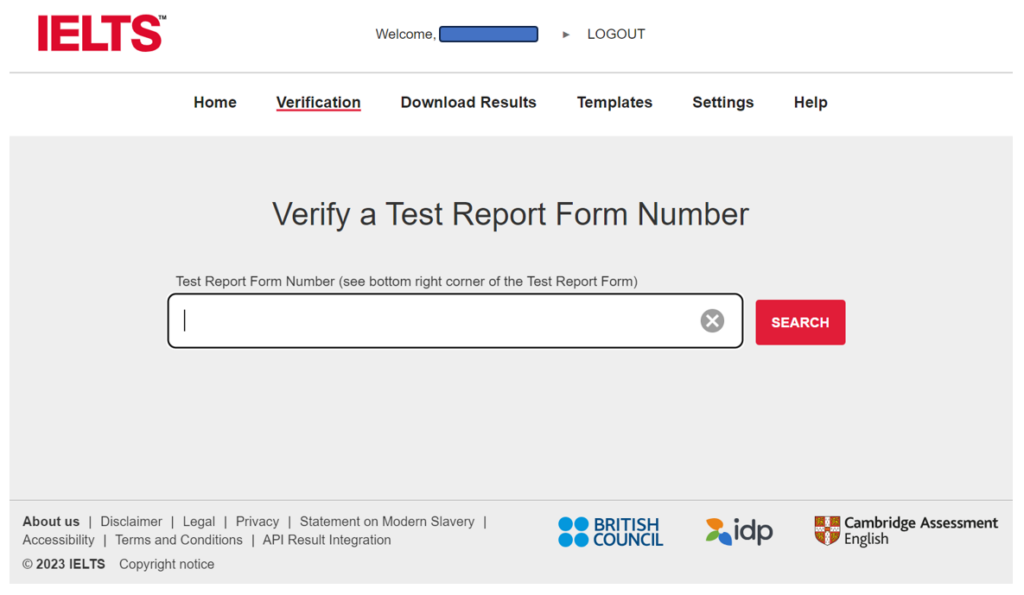Click the arrow beside LOGOUT
1024x595 pixels.
coord(566,35)
